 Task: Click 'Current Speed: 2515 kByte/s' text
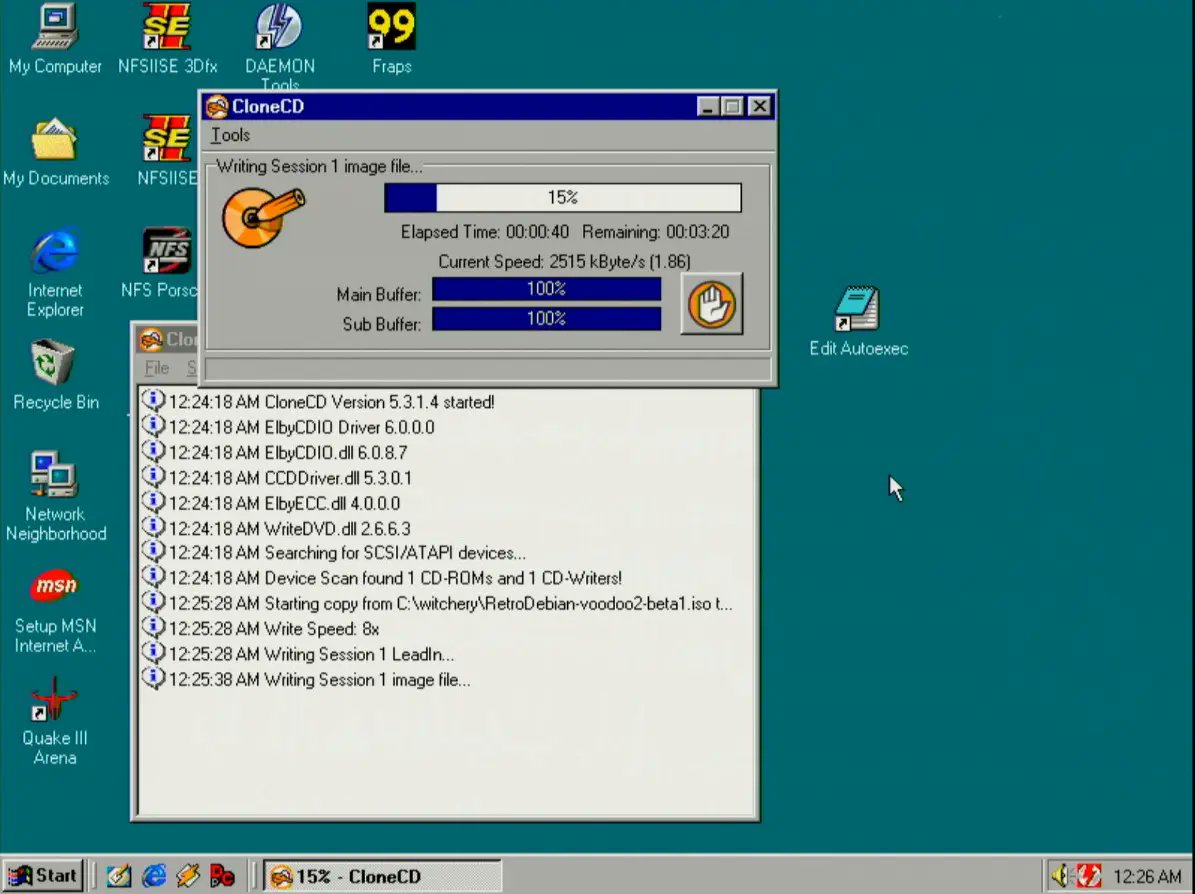coord(564,261)
